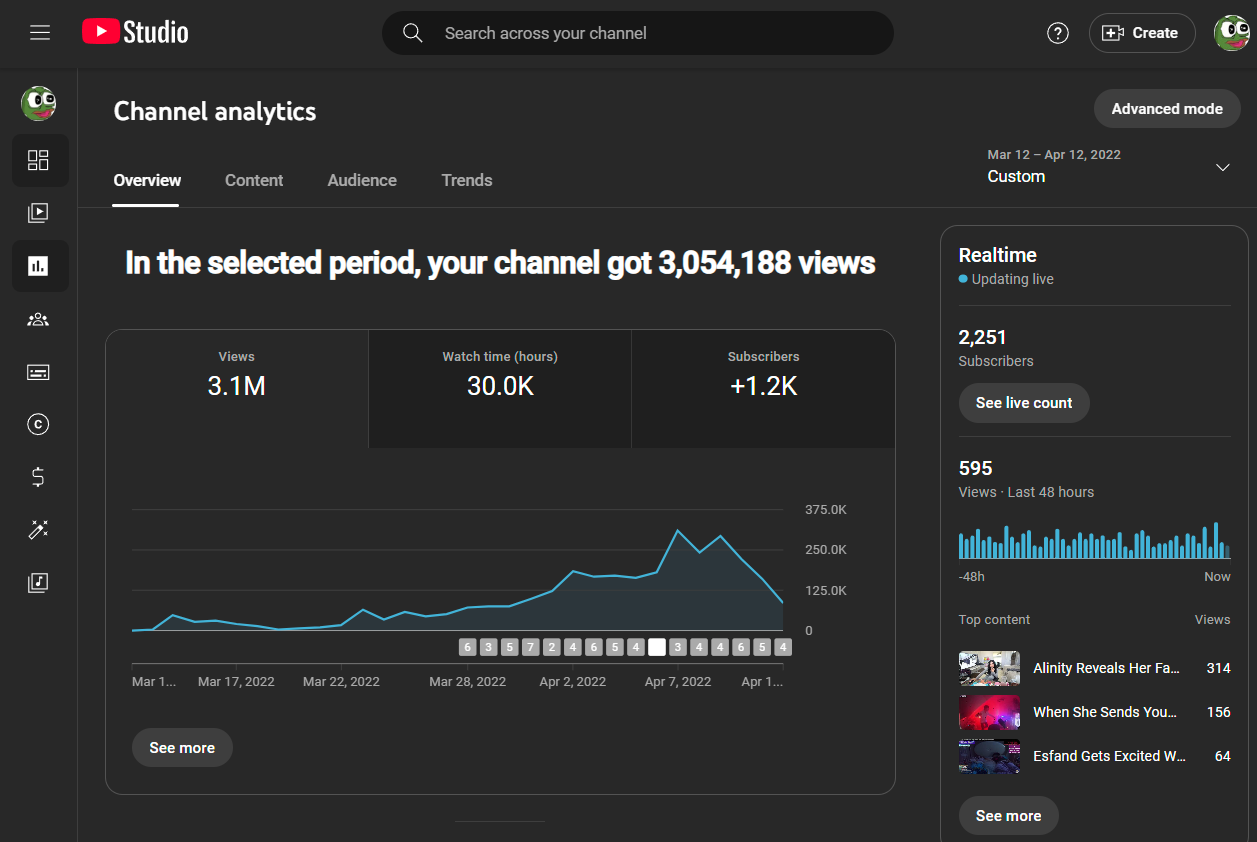This screenshot has width=1257, height=842.
Task: Expand the Custom date range dropdown
Action: click(x=1222, y=167)
